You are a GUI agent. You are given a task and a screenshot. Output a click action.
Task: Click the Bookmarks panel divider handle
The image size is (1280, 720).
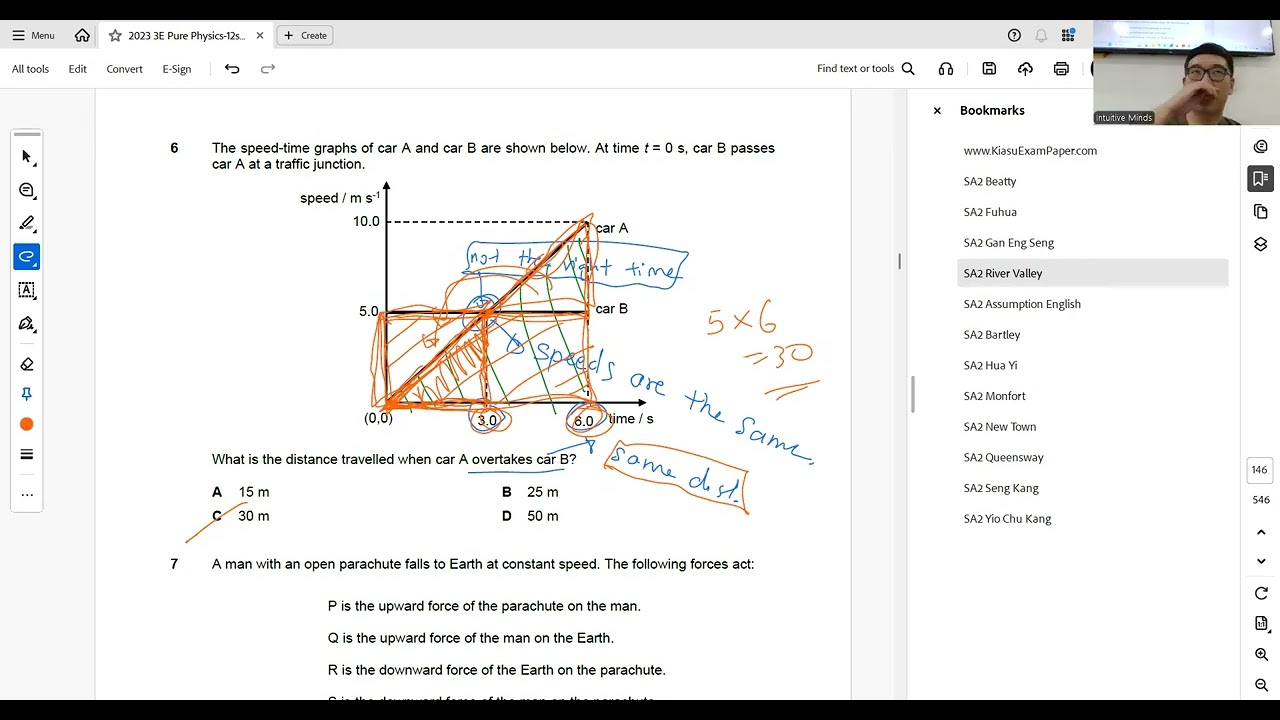(x=912, y=394)
